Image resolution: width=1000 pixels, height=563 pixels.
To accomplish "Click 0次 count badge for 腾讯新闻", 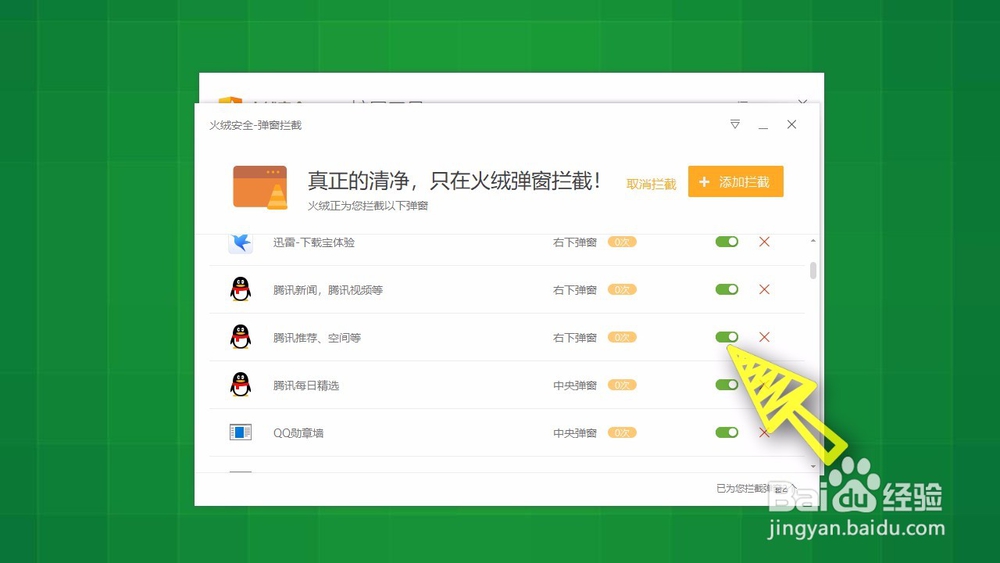I will tap(622, 289).
